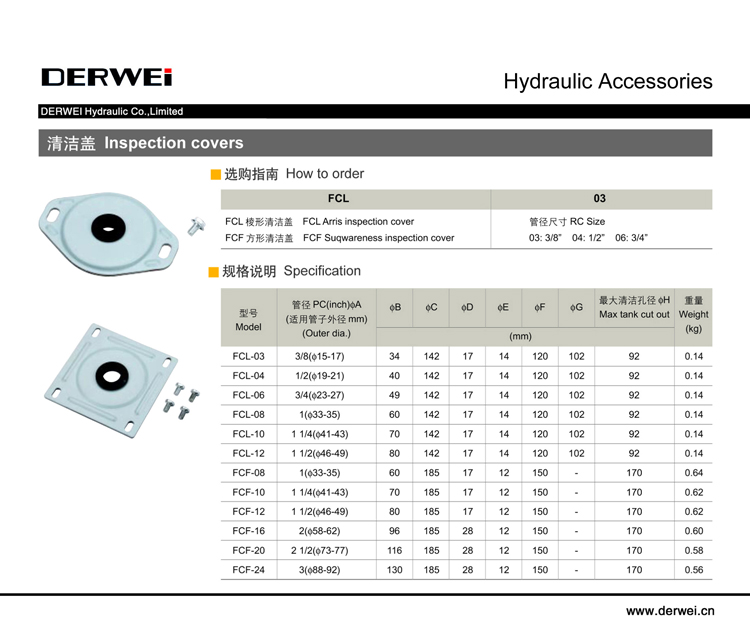
Task: Click the Hydraulic Accessories title
Action: coord(607,81)
